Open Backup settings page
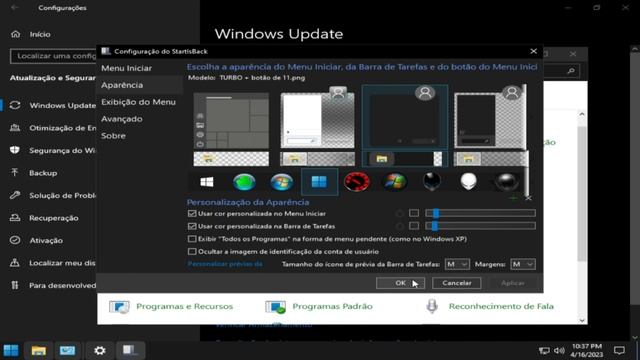Viewport: 640px width, 360px height. [x=34, y=173]
